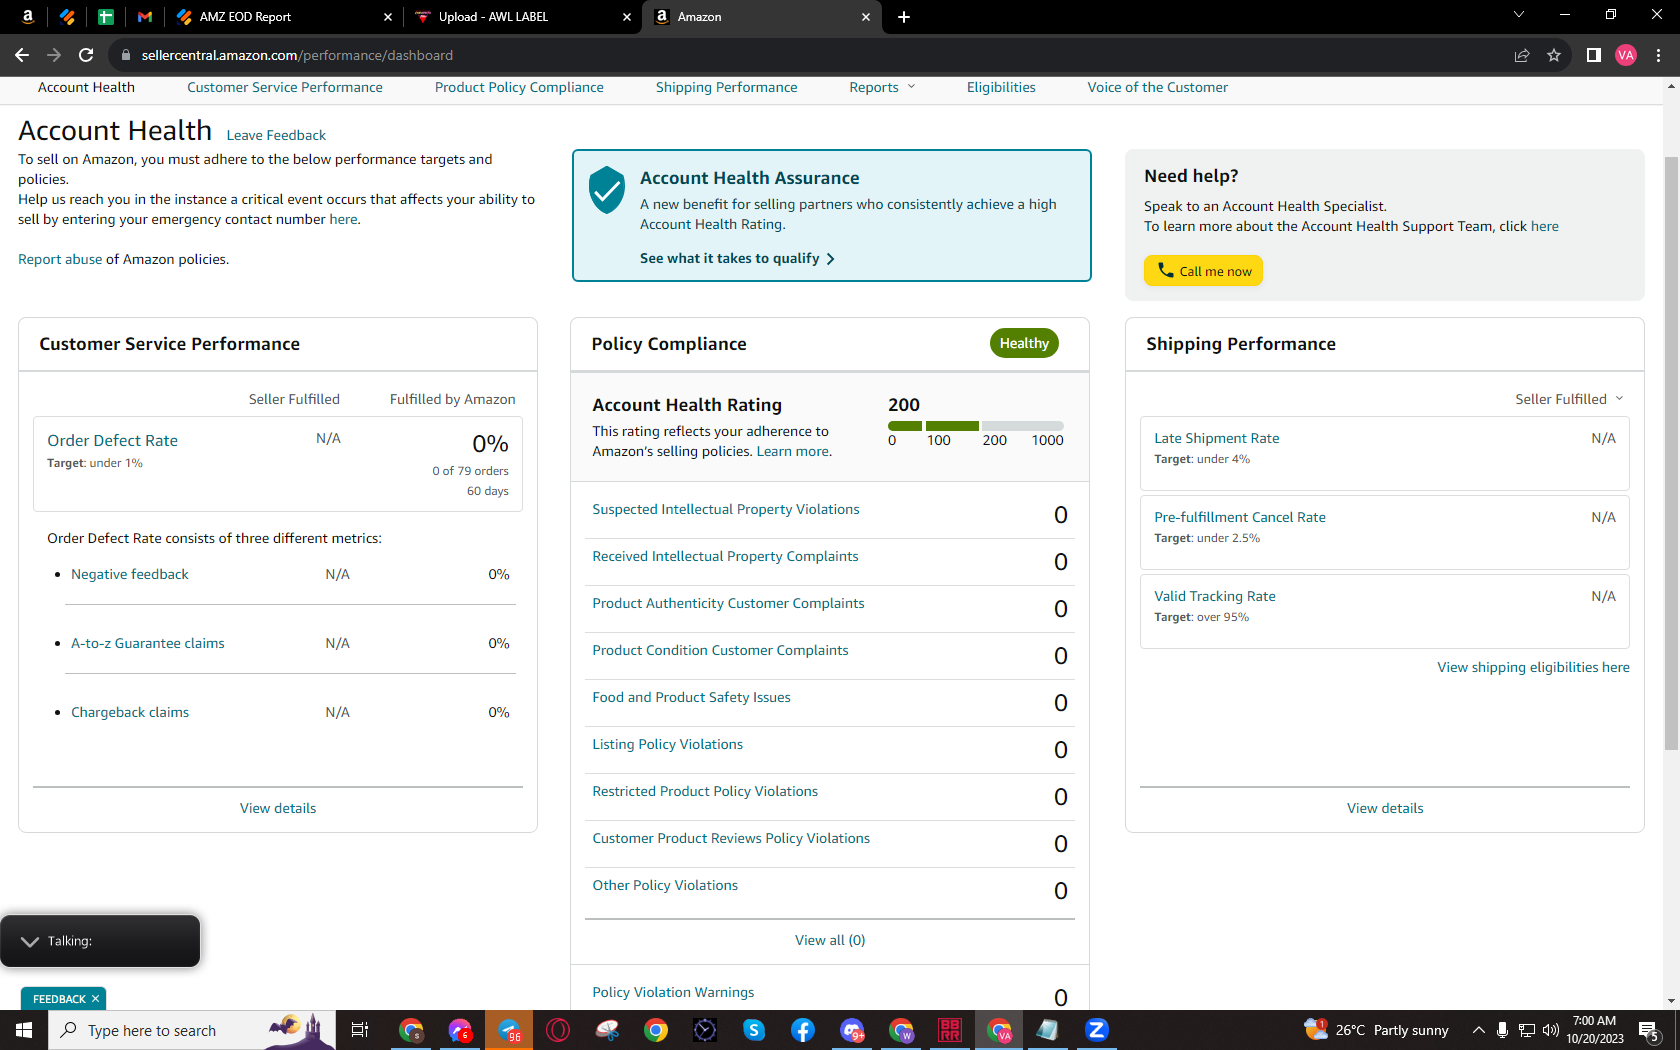
Task: Open Task View on the taskbar
Action: [x=360, y=1030]
